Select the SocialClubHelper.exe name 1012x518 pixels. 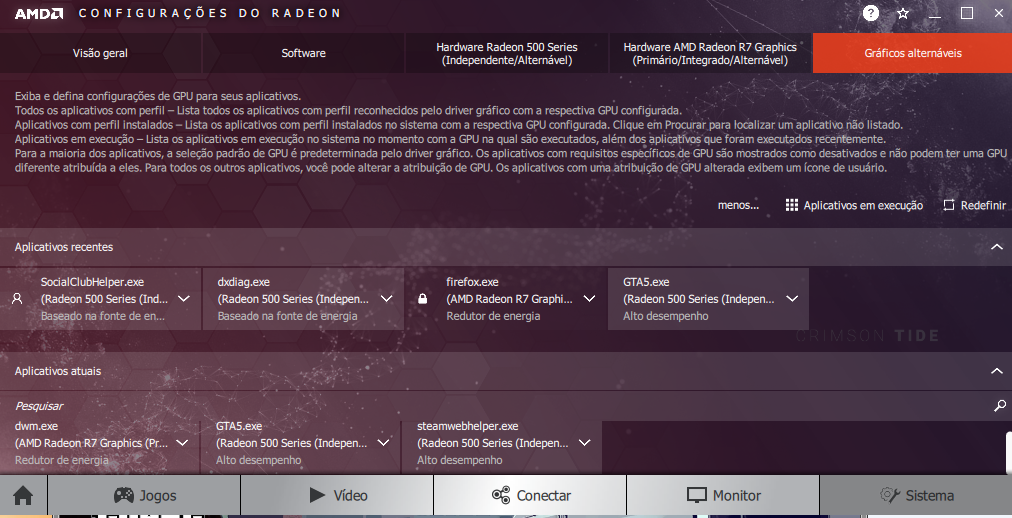pos(92,282)
